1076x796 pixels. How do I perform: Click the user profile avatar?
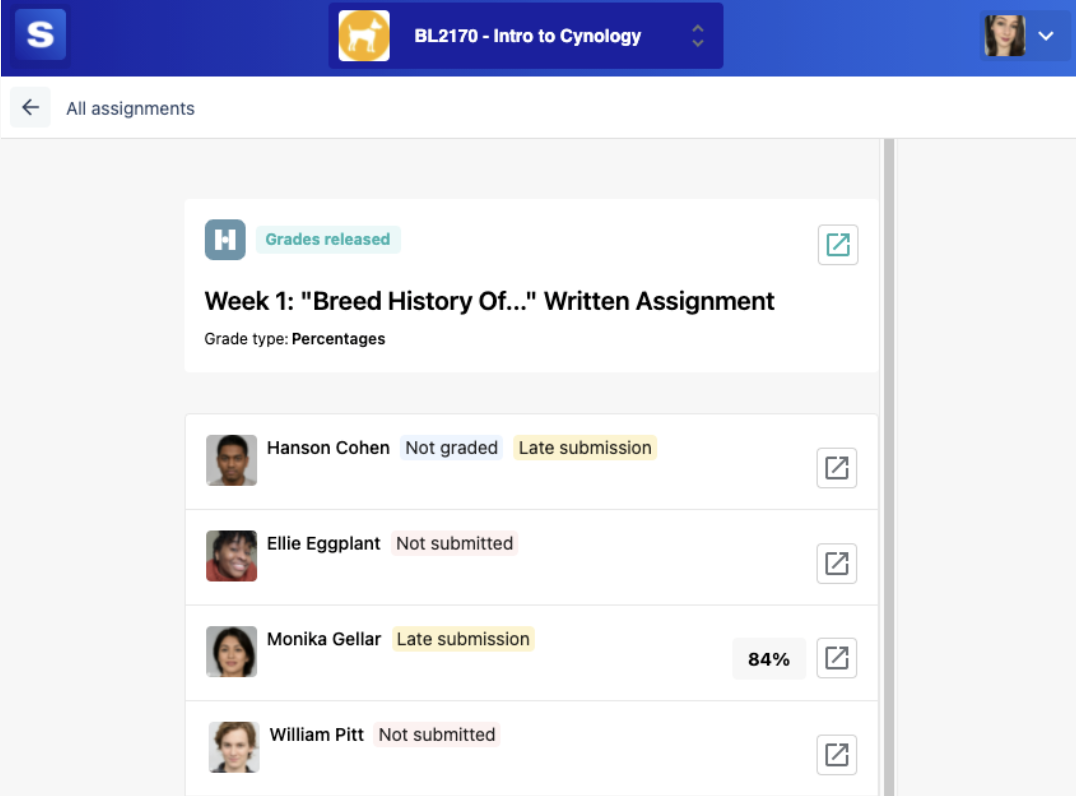1005,36
